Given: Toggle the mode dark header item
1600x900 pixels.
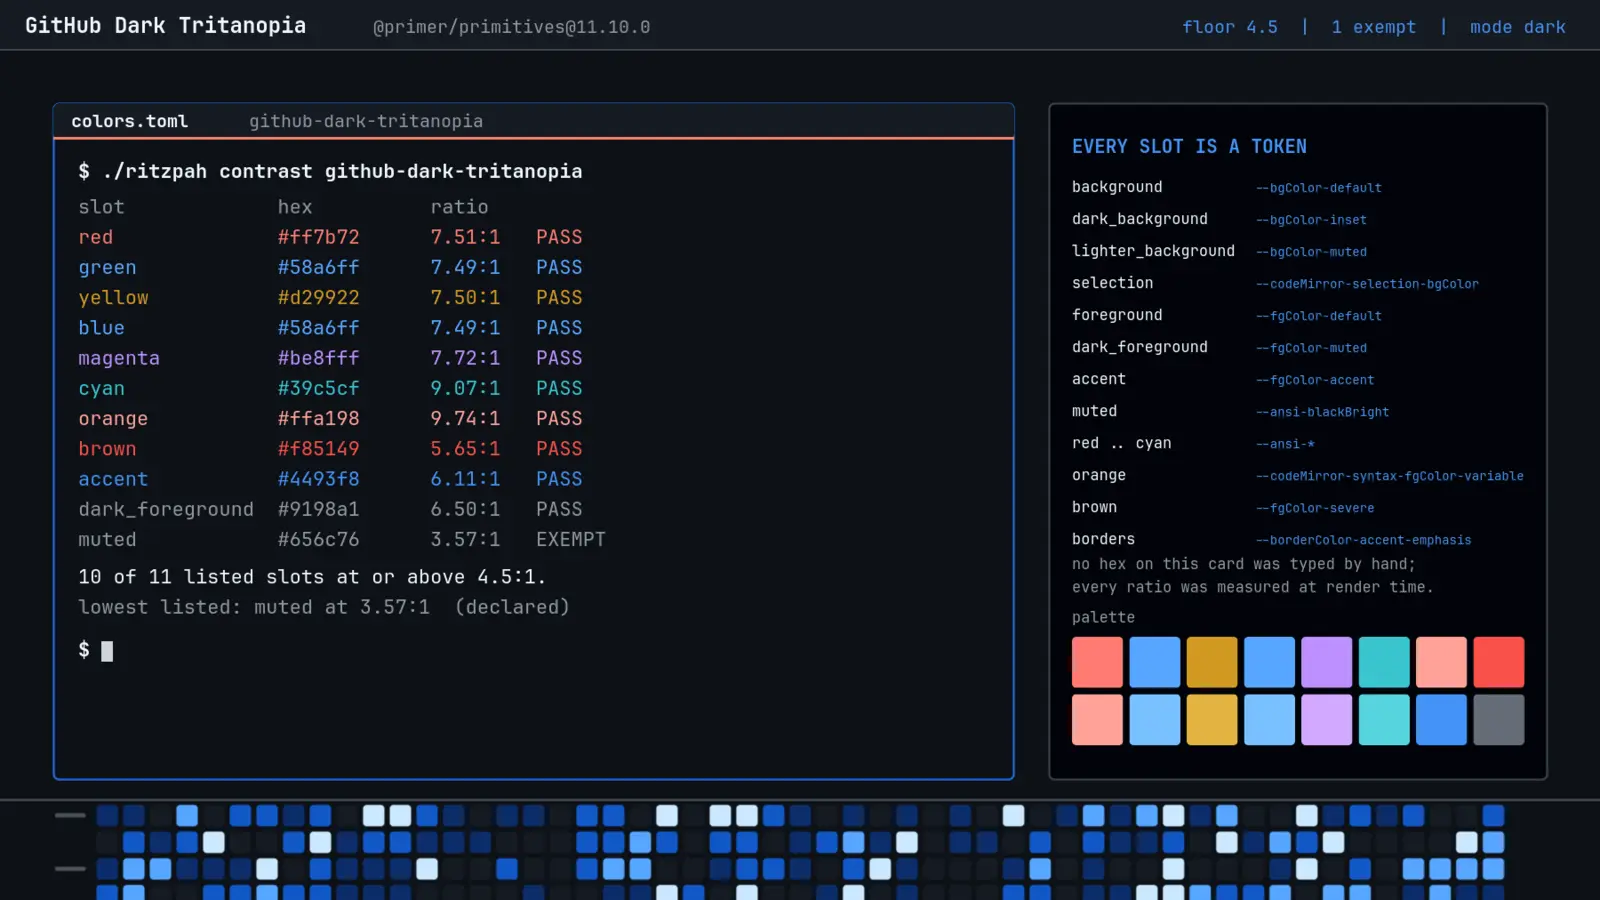Looking at the screenshot, I should [1517, 27].
